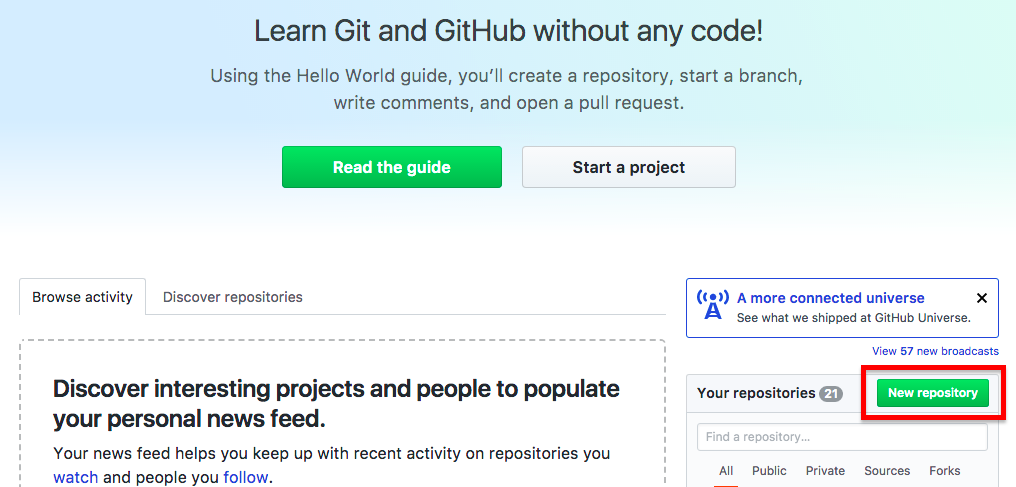1016x487 pixels.
Task: Click the Discover interesting projects heading
Action: pos(336,404)
